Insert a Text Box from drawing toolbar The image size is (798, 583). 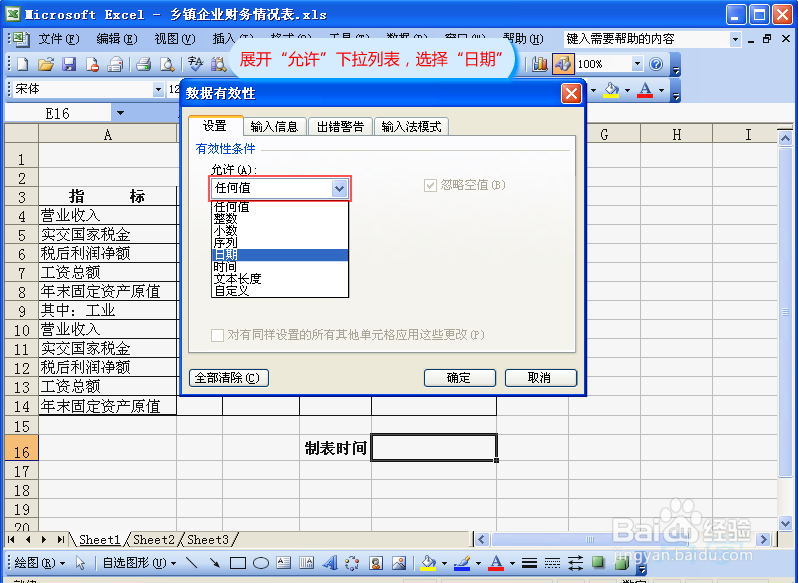pos(283,563)
